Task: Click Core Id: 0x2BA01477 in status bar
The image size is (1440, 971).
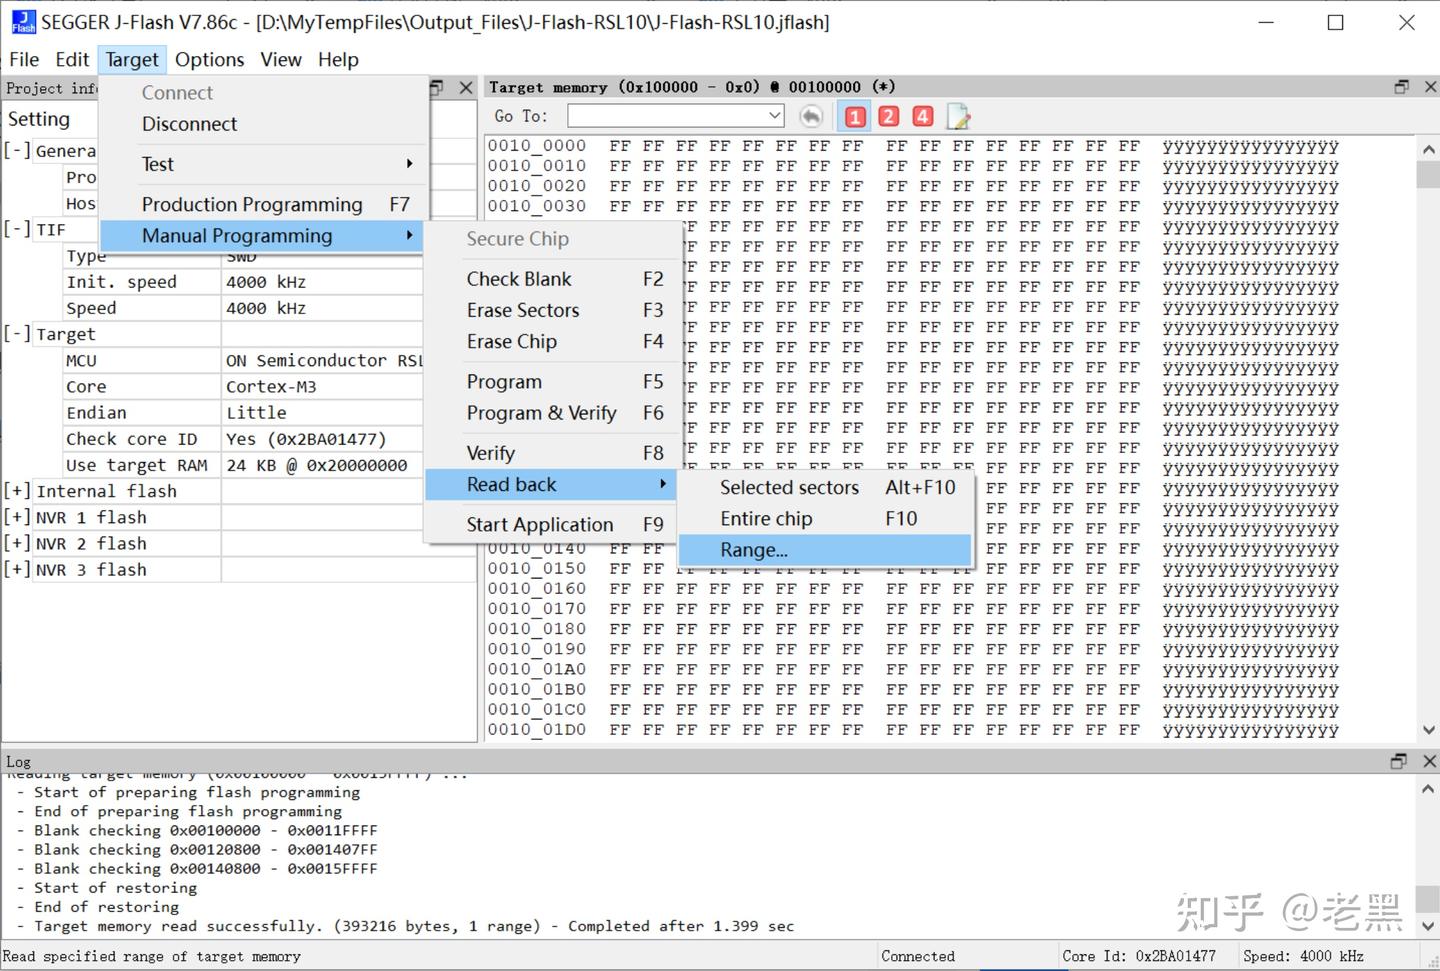Action: pos(1139,956)
